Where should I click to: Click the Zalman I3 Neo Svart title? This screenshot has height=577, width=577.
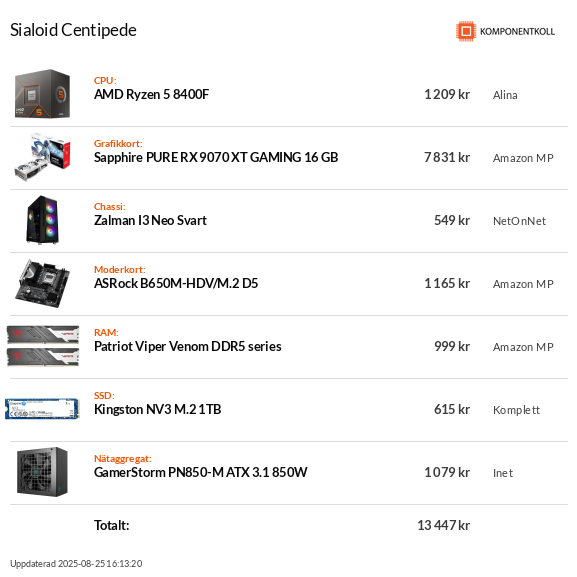tap(150, 220)
